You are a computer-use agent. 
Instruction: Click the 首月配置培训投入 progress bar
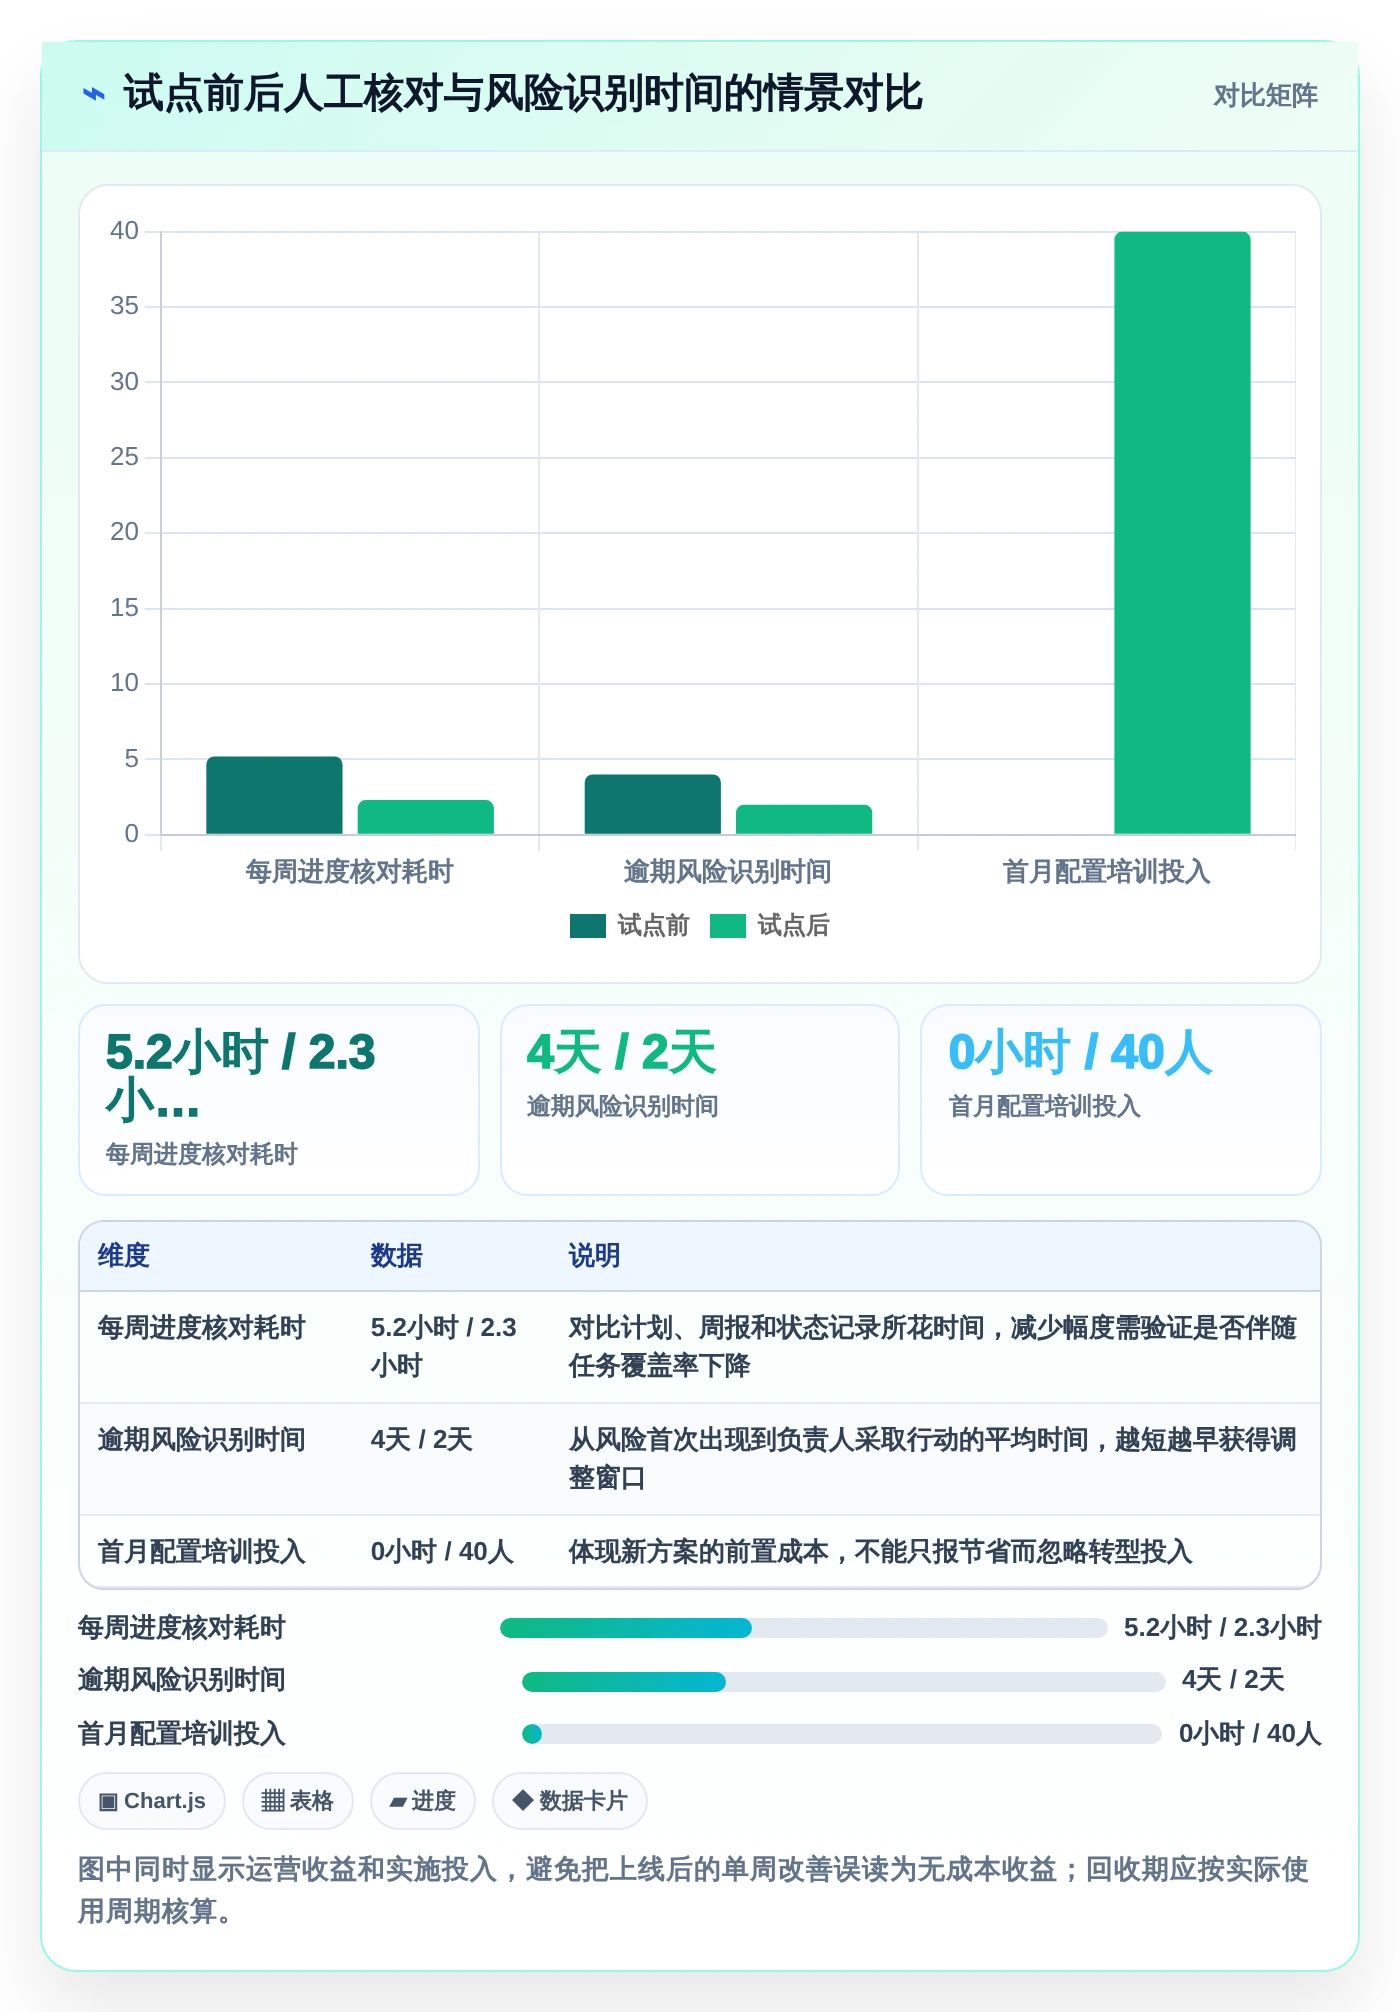842,1734
